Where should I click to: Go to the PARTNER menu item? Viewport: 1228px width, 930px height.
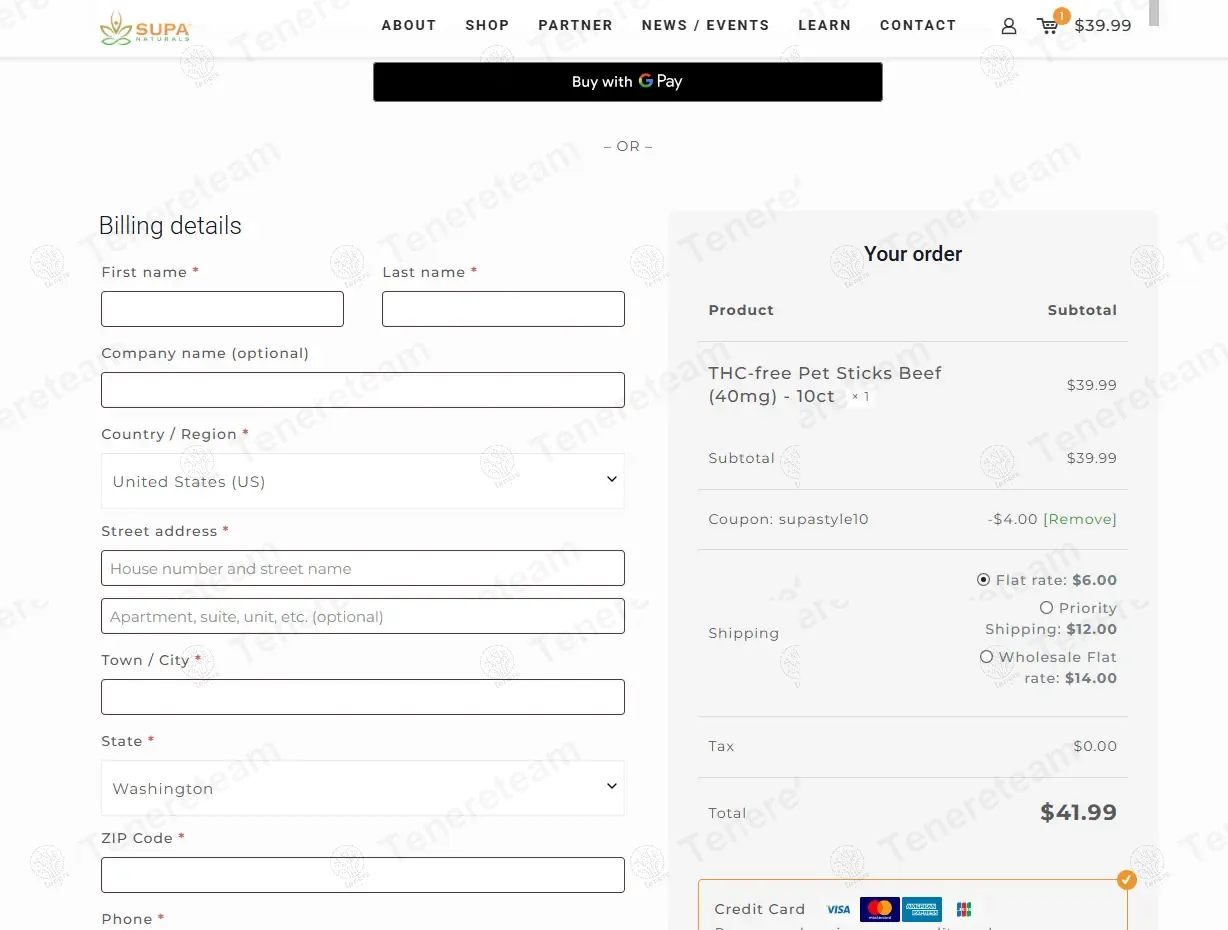click(575, 26)
